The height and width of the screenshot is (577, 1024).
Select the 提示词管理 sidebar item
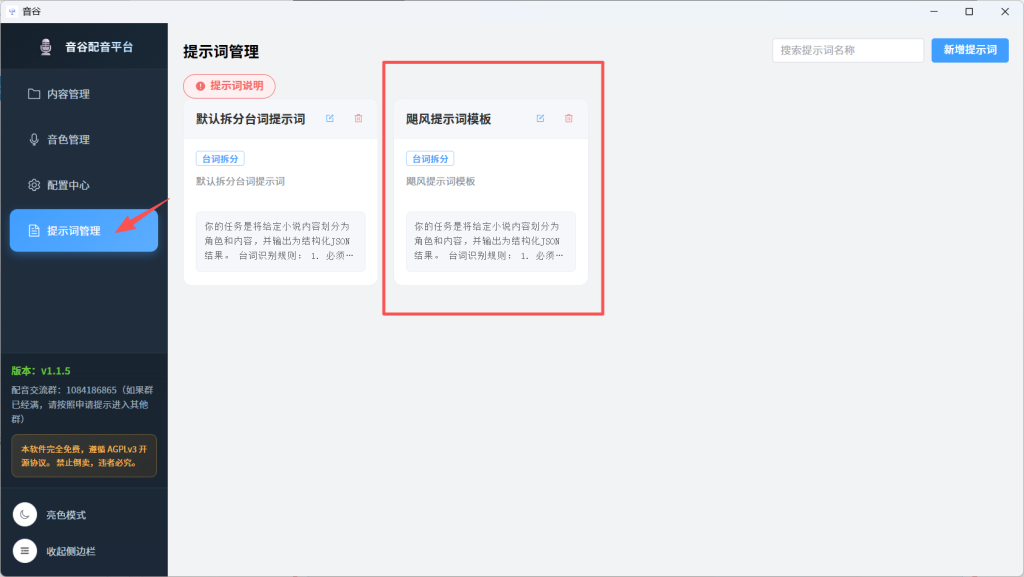point(84,230)
